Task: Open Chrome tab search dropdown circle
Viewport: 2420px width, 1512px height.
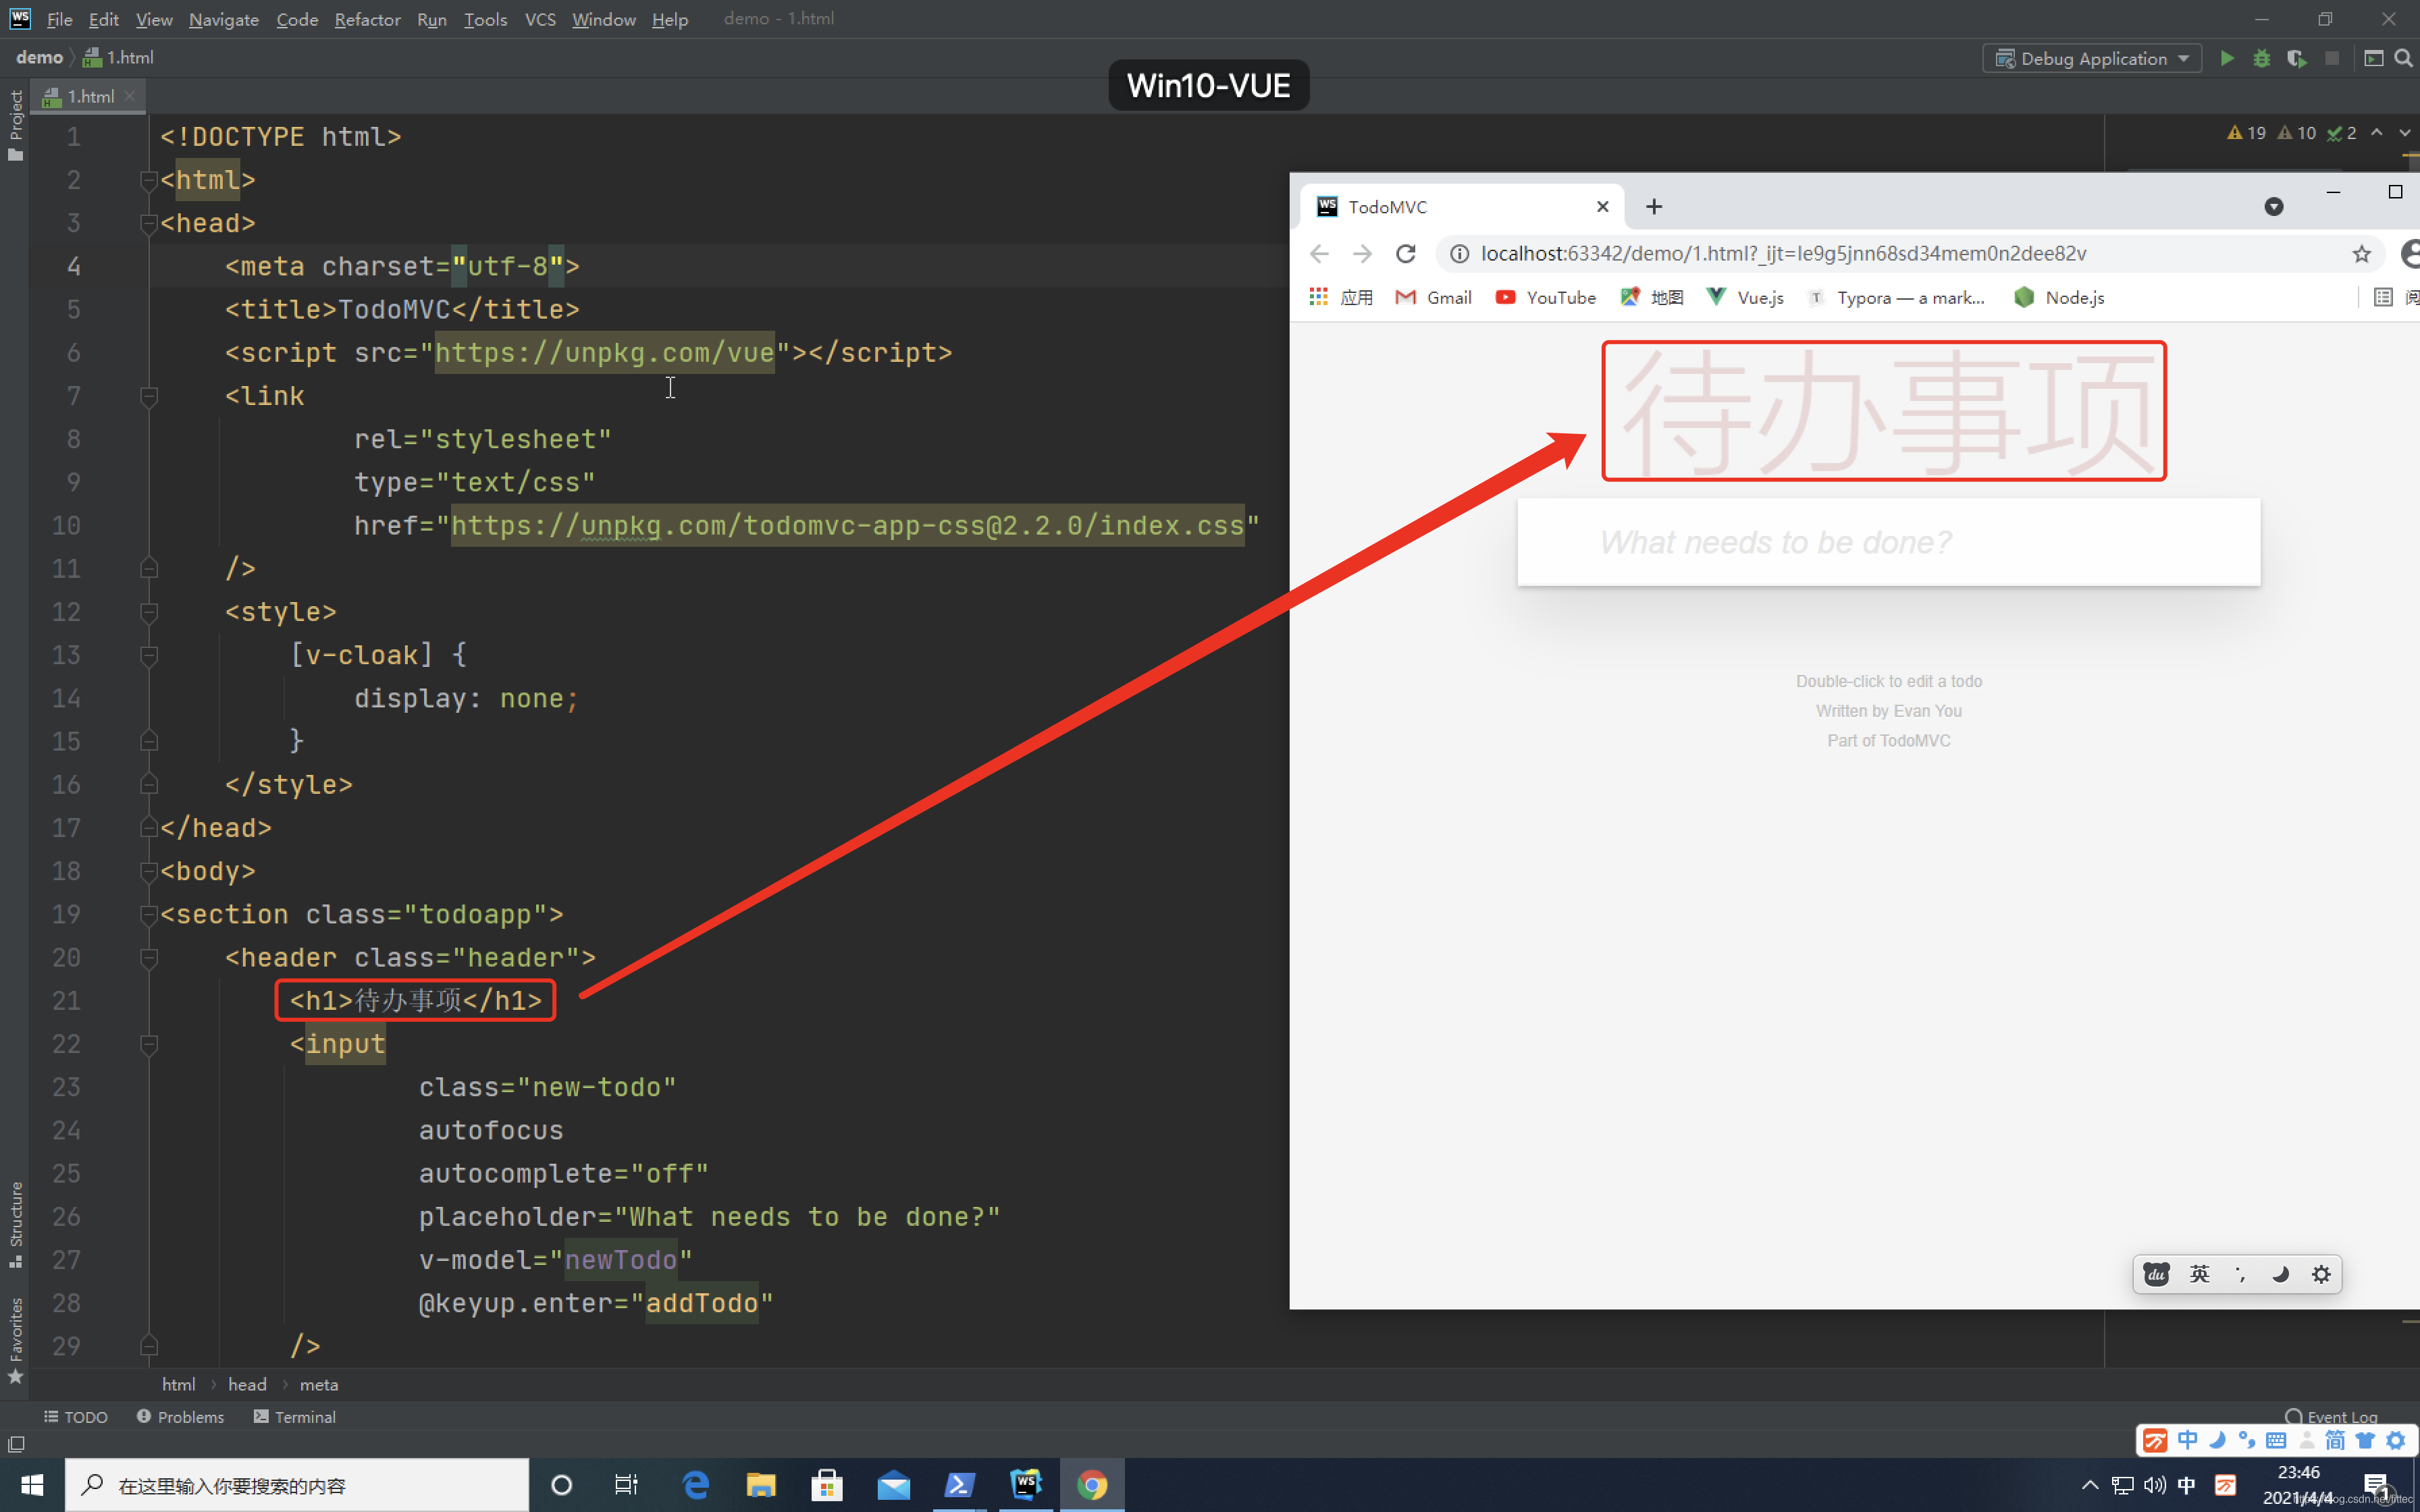Action: coord(2273,207)
